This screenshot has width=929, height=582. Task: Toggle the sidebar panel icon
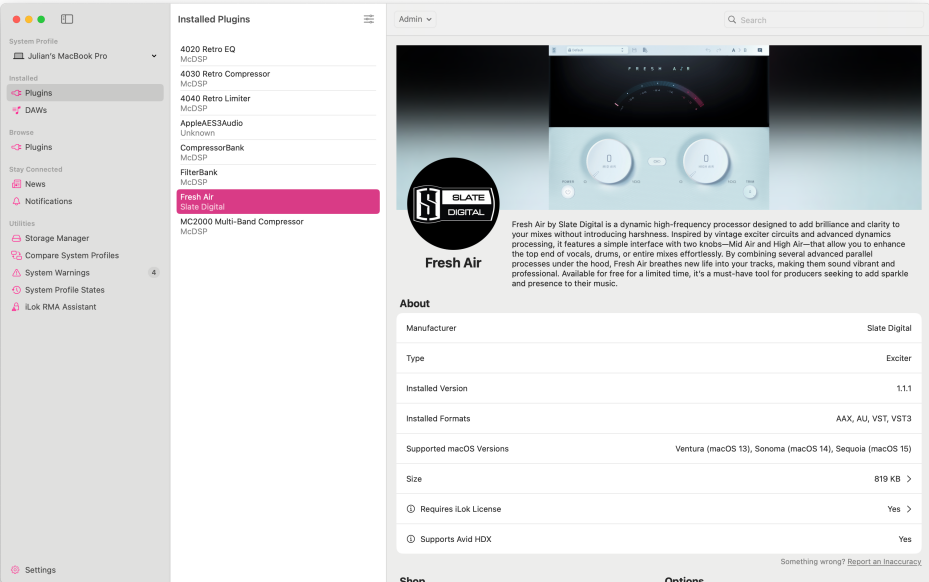[67, 19]
